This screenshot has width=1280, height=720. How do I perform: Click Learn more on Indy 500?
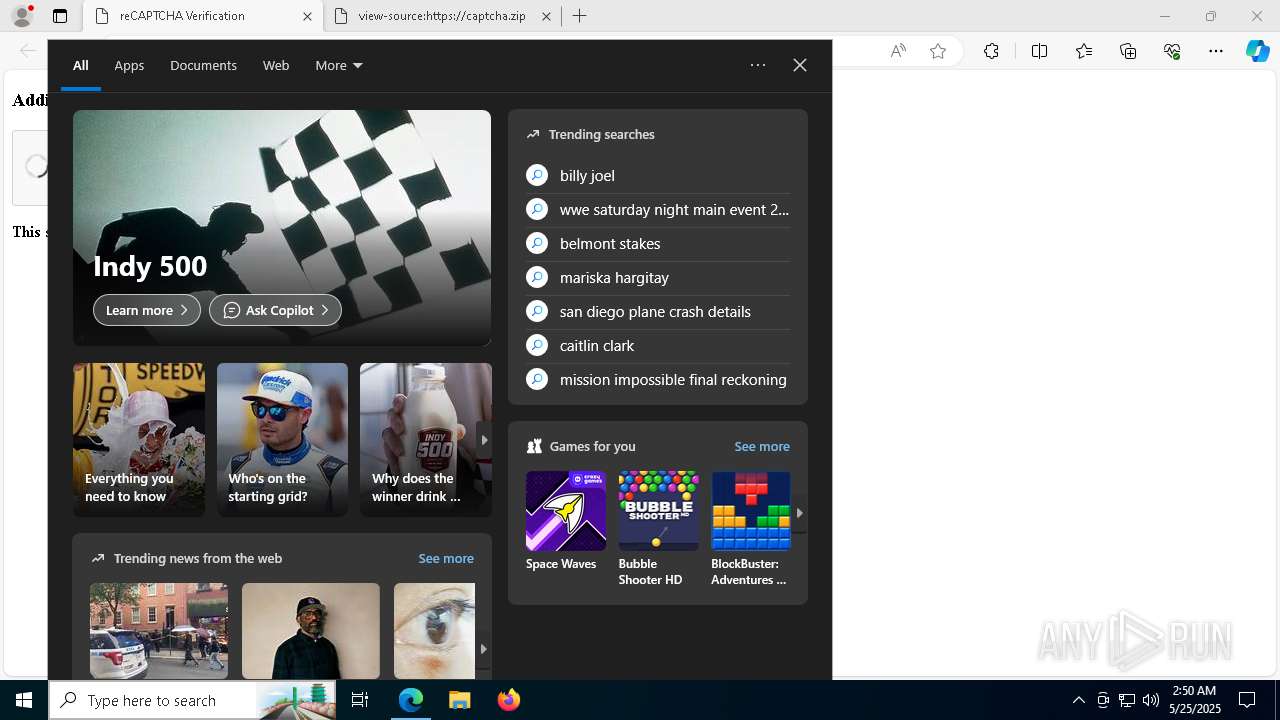[147, 310]
